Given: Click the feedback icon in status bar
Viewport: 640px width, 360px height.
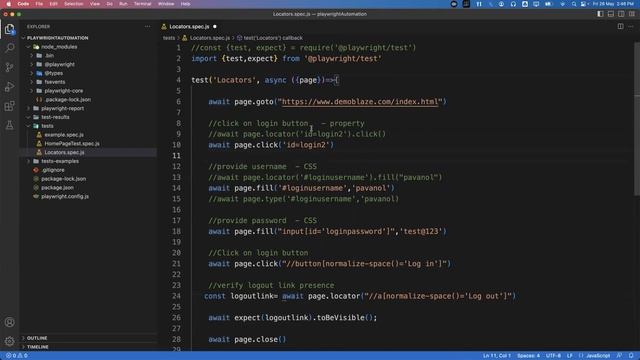Looking at the screenshot, I should pyautogui.click(x=620, y=356).
